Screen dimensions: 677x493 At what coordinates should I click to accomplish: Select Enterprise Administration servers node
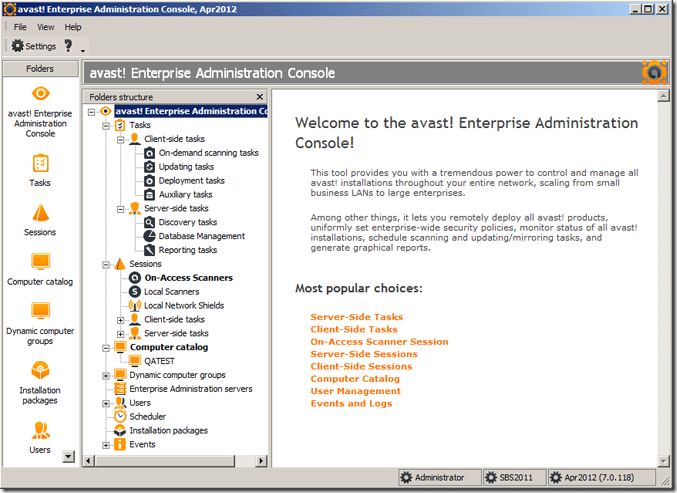pos(190,389)
